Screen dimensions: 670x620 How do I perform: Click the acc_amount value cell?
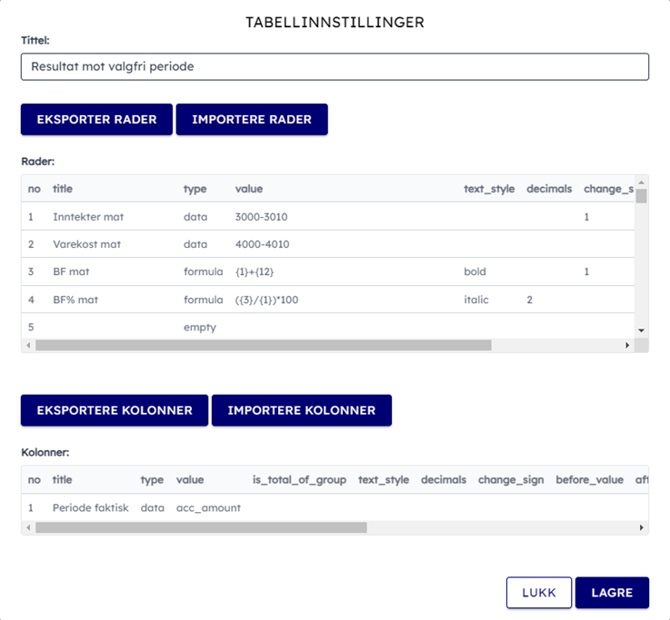tap(208, 508)
